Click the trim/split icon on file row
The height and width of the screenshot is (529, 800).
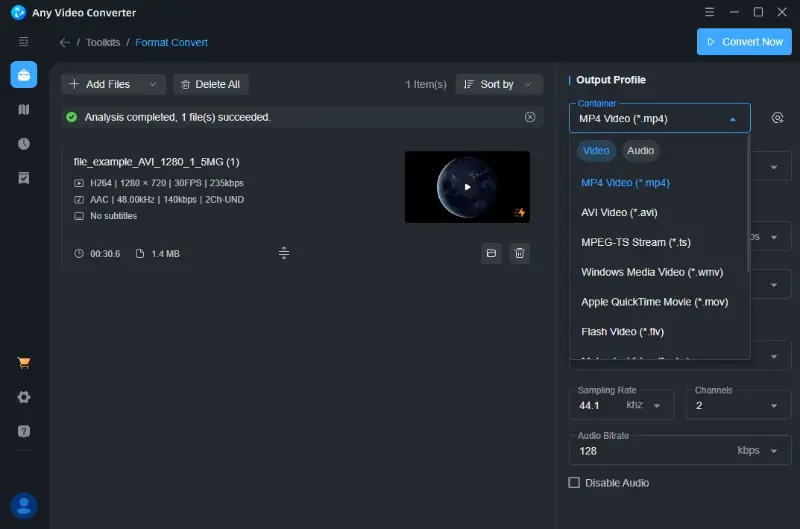(x=284, y=254)
